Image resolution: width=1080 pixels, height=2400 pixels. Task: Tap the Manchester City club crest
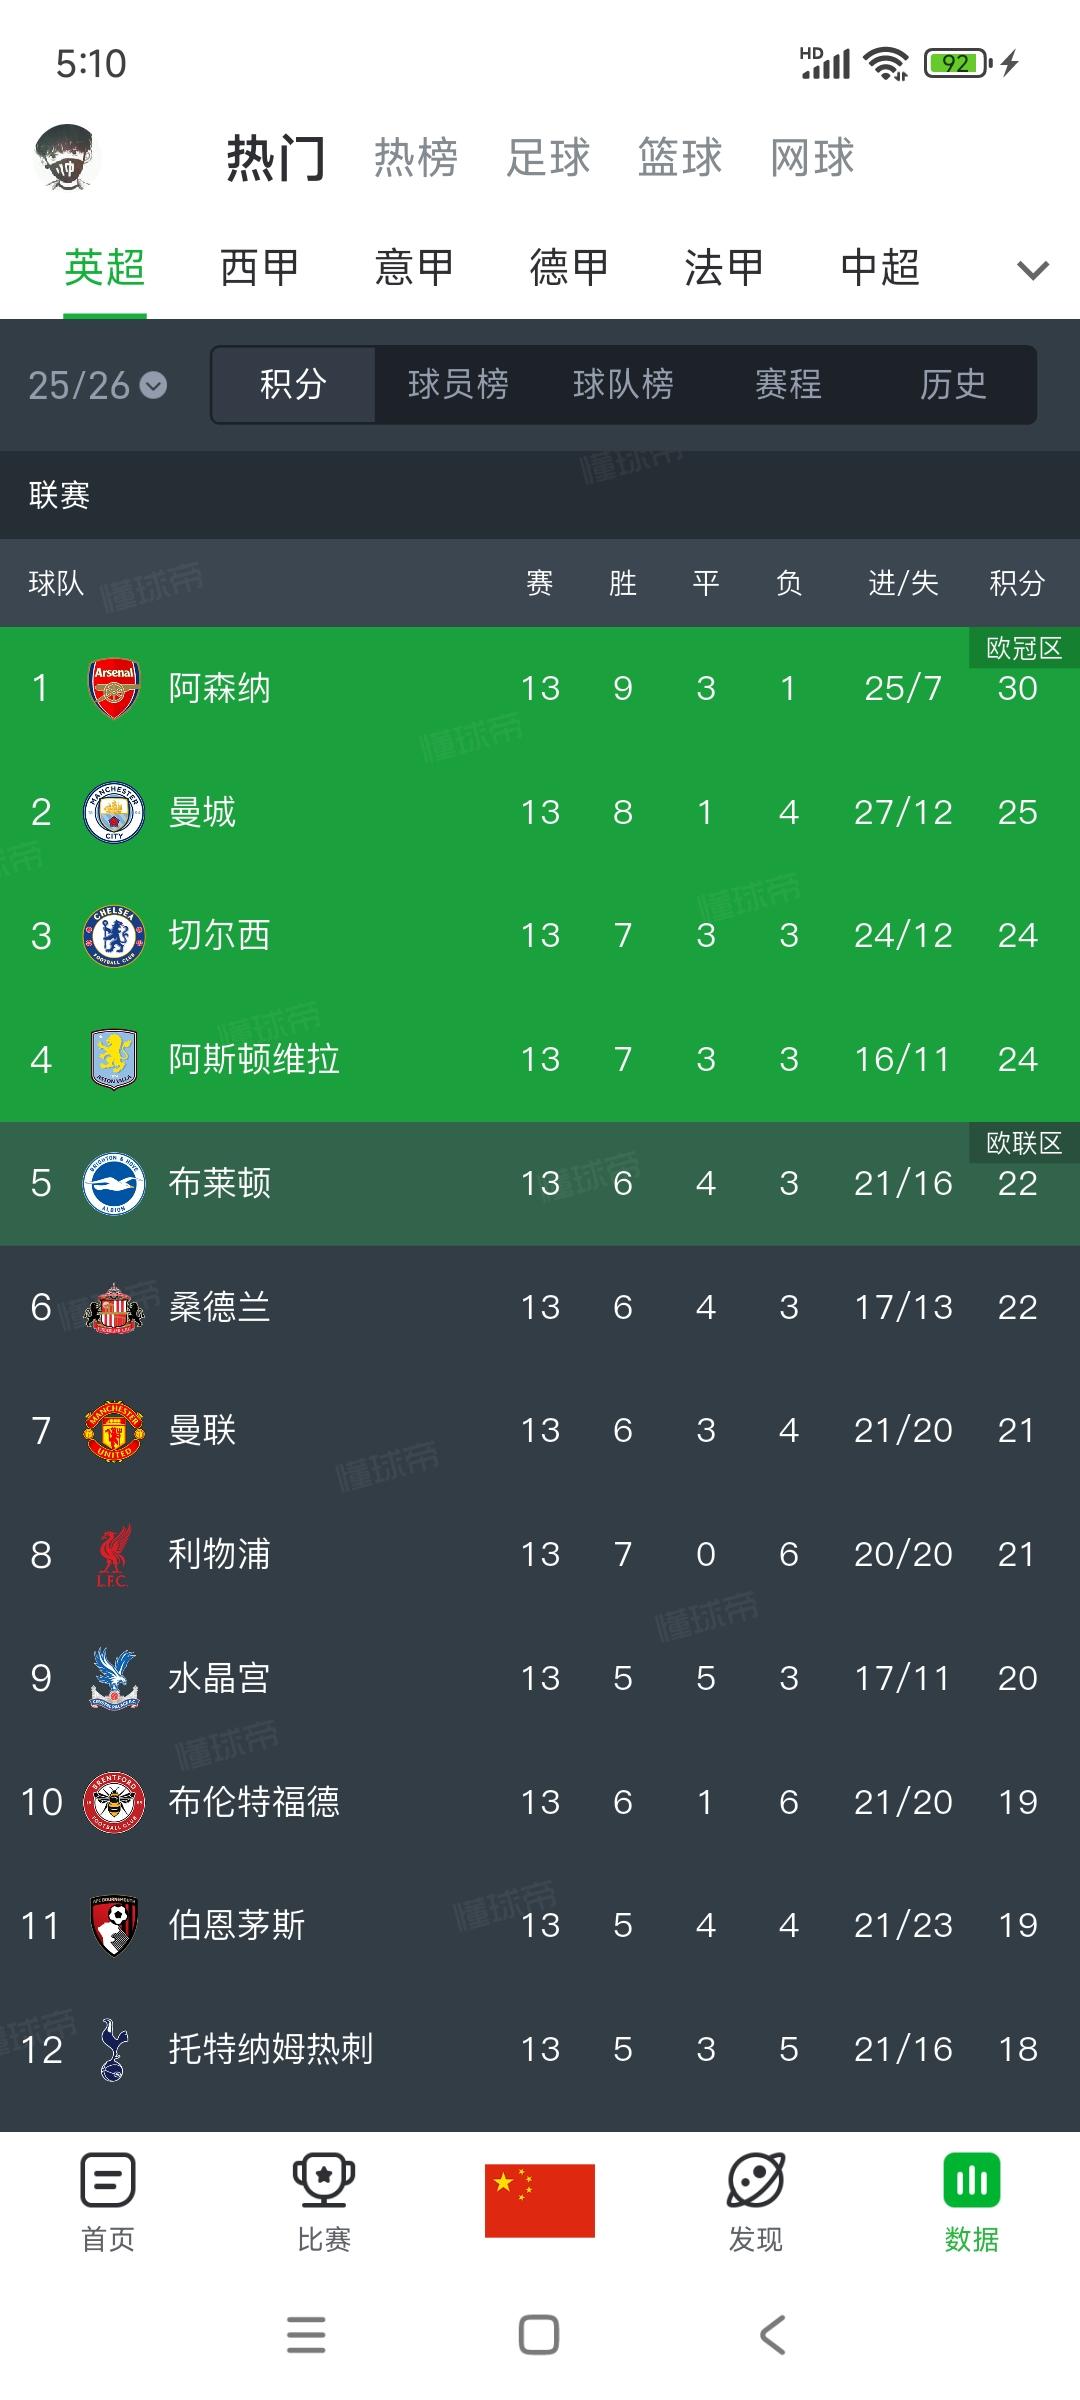[x=114, y=812]
